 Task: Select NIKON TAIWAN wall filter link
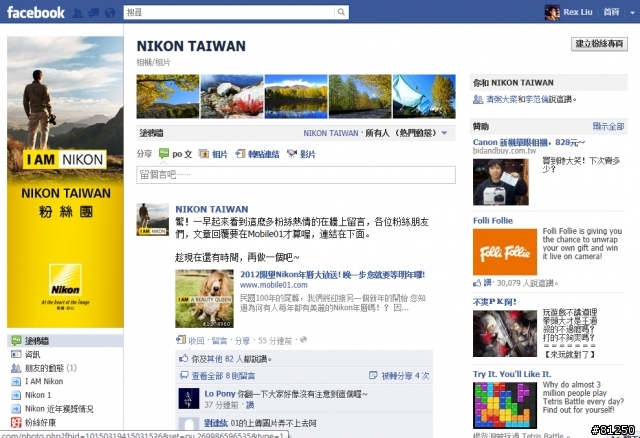click(331, 133)
